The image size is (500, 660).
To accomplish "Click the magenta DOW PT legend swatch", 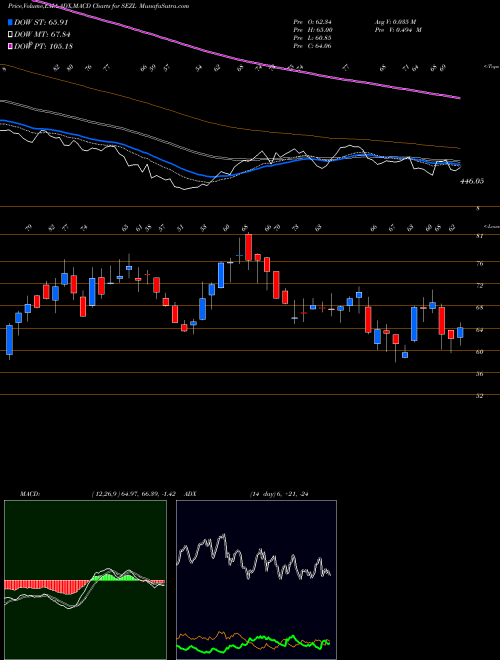I will coord(10,46).
